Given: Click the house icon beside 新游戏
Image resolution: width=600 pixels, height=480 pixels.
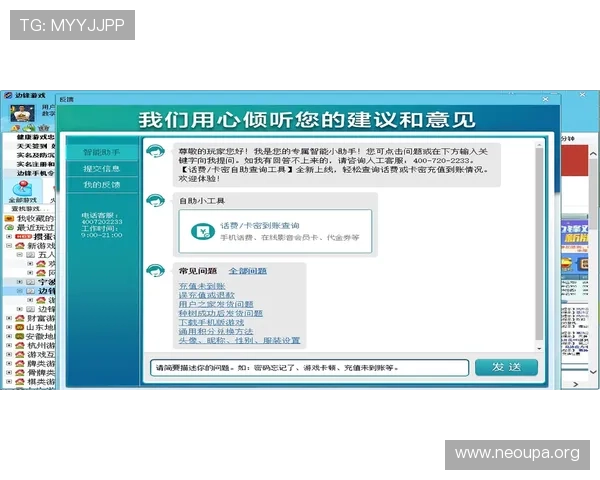Looking at the screenshot, I should coord(20,245).
